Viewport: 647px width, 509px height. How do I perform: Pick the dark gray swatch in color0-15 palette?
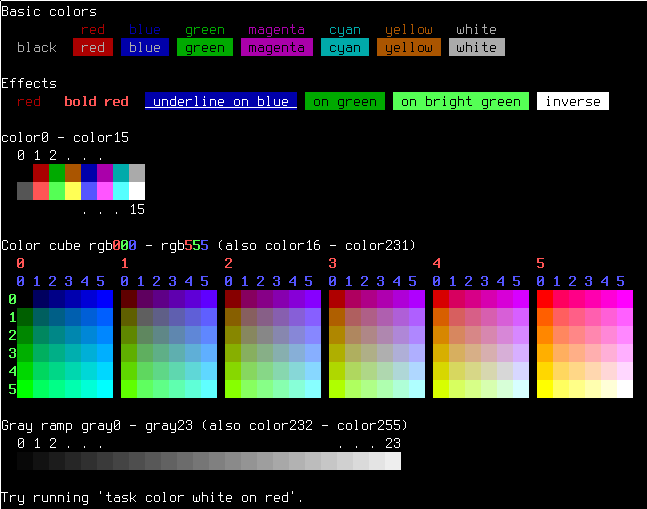[25, 191]
